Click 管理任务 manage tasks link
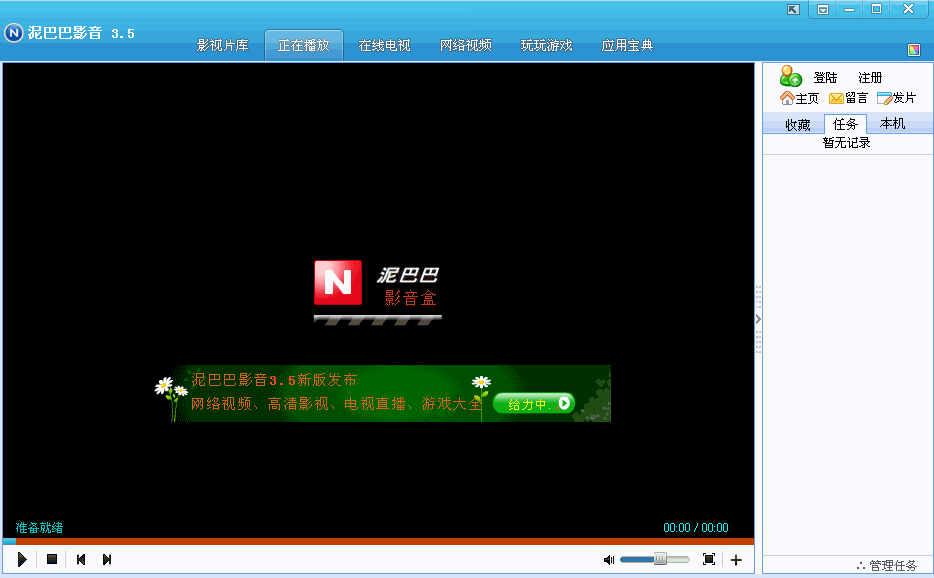The width and height of the screenshot is (934, 578). [887, 565]
